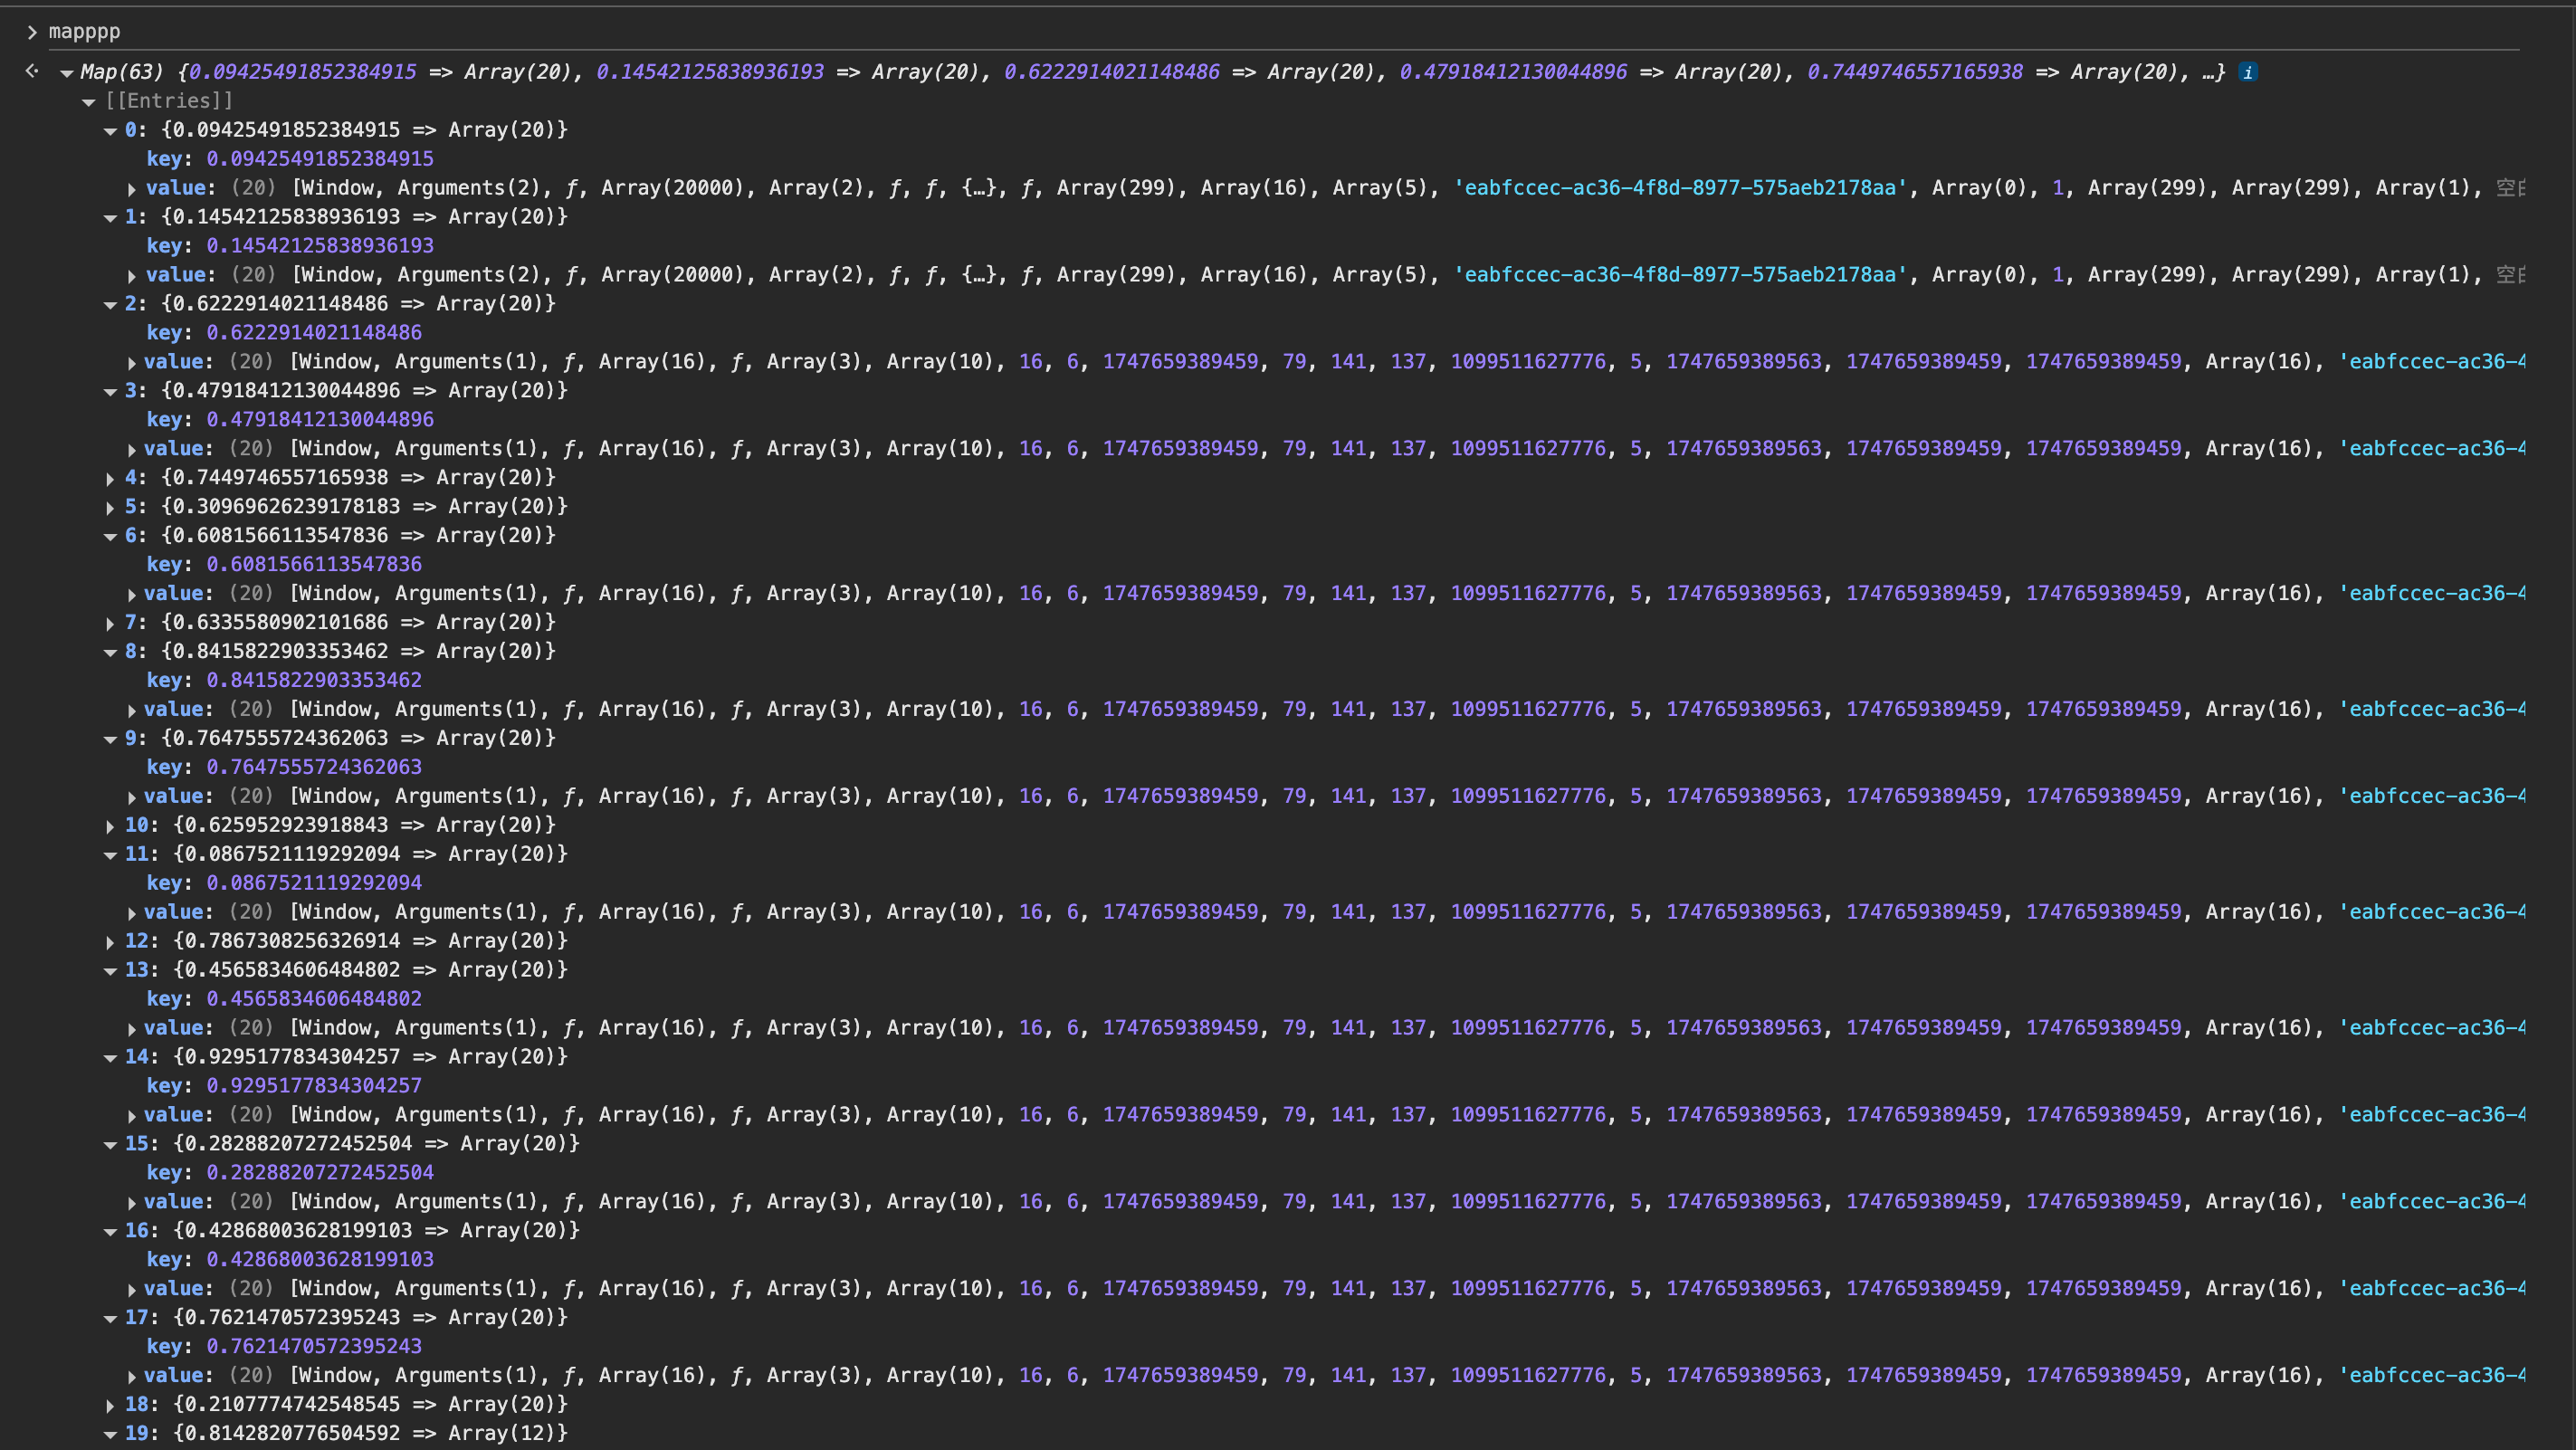Expand entry 18 with key 0.2107774742548545
This screenshot has width=2576, height=1450.
pyautogui.click(x=111, y=1406)
